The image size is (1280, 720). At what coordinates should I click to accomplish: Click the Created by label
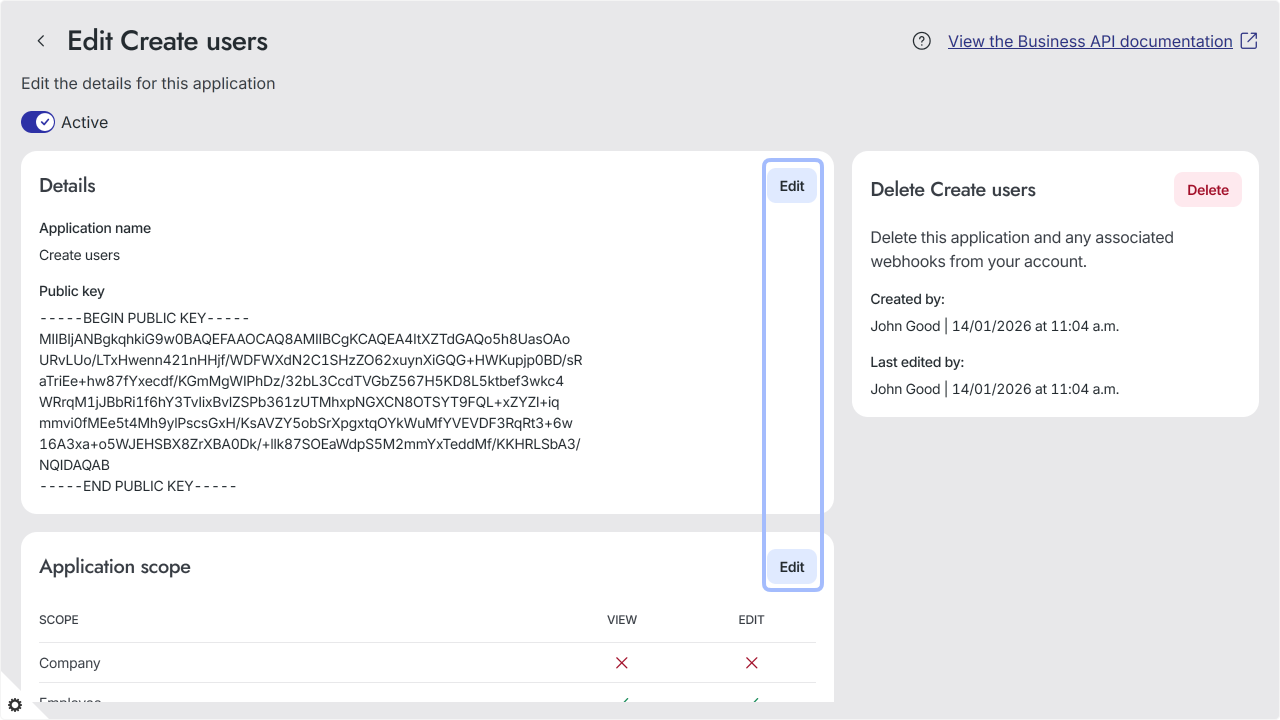908,299
